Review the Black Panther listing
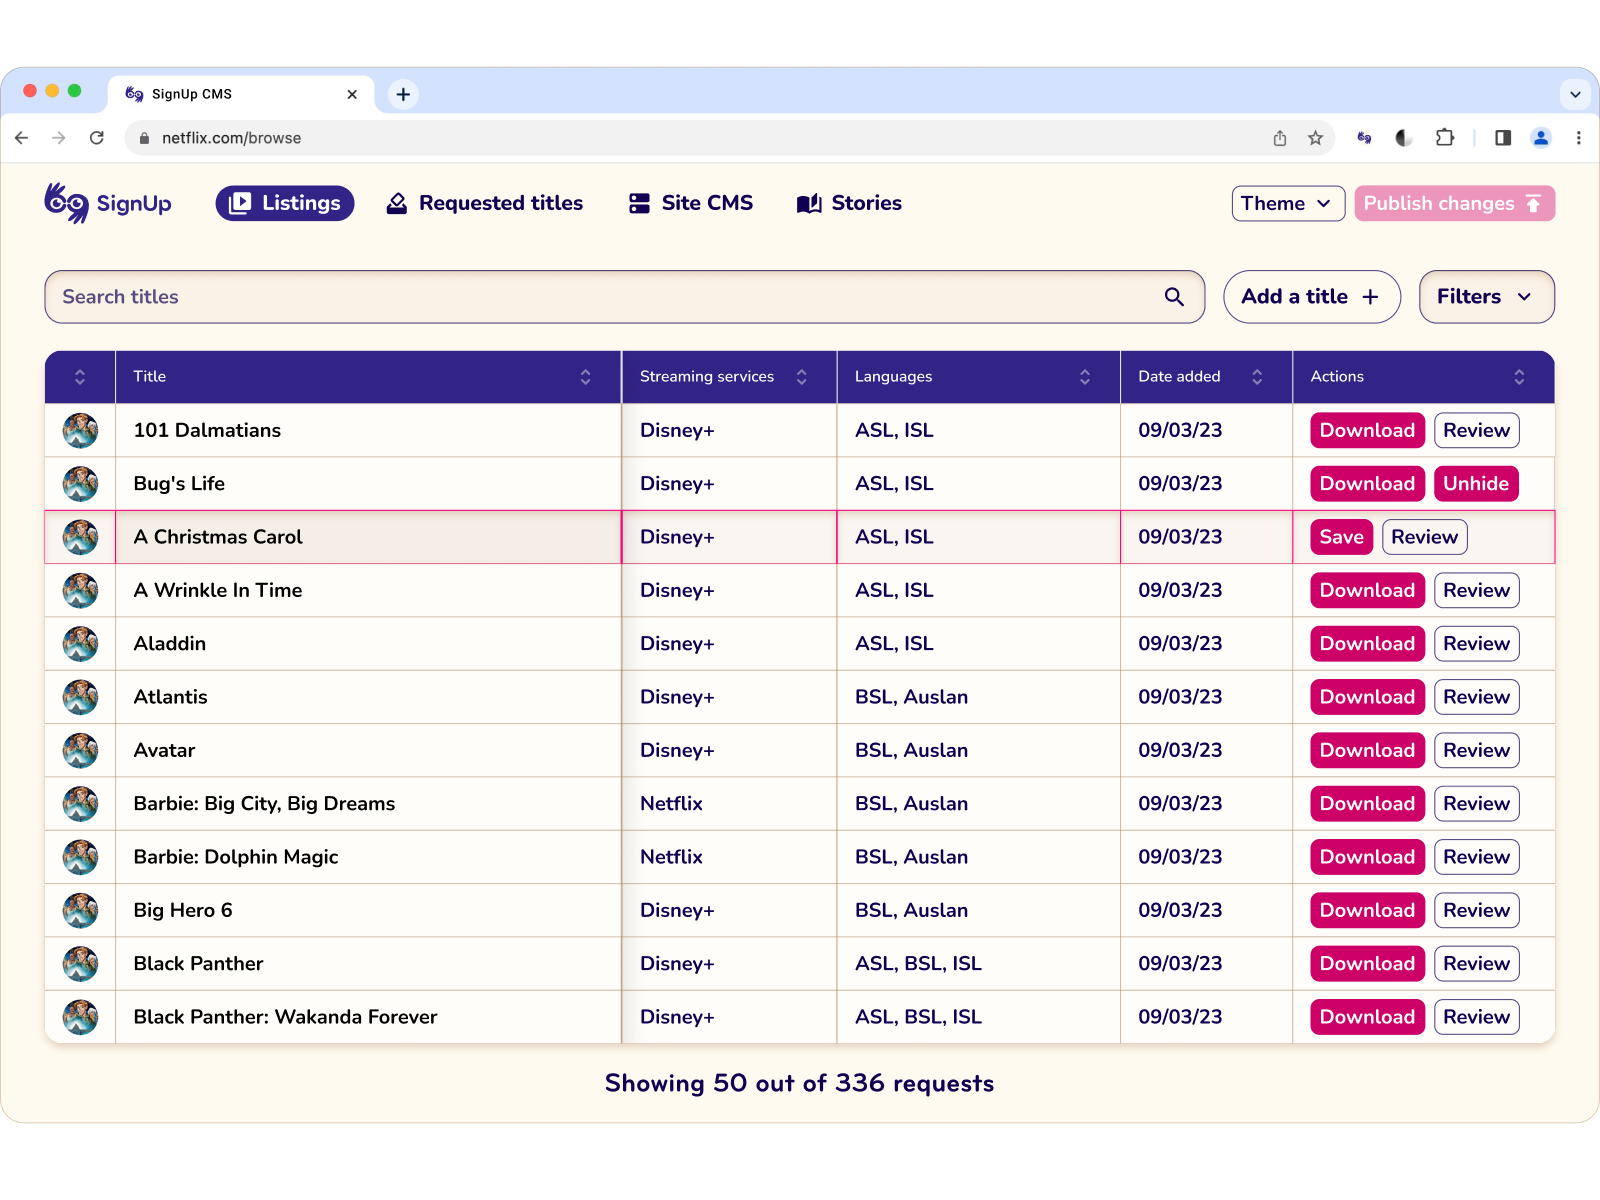The height and width of the screenshot is (1200, 1600). coord(1476,964)
